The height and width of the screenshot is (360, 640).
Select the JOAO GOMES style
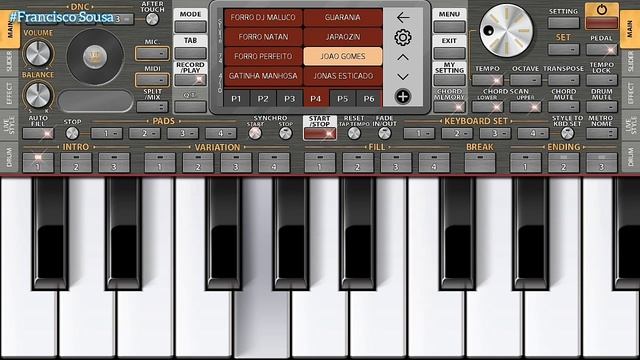(342, 56)
